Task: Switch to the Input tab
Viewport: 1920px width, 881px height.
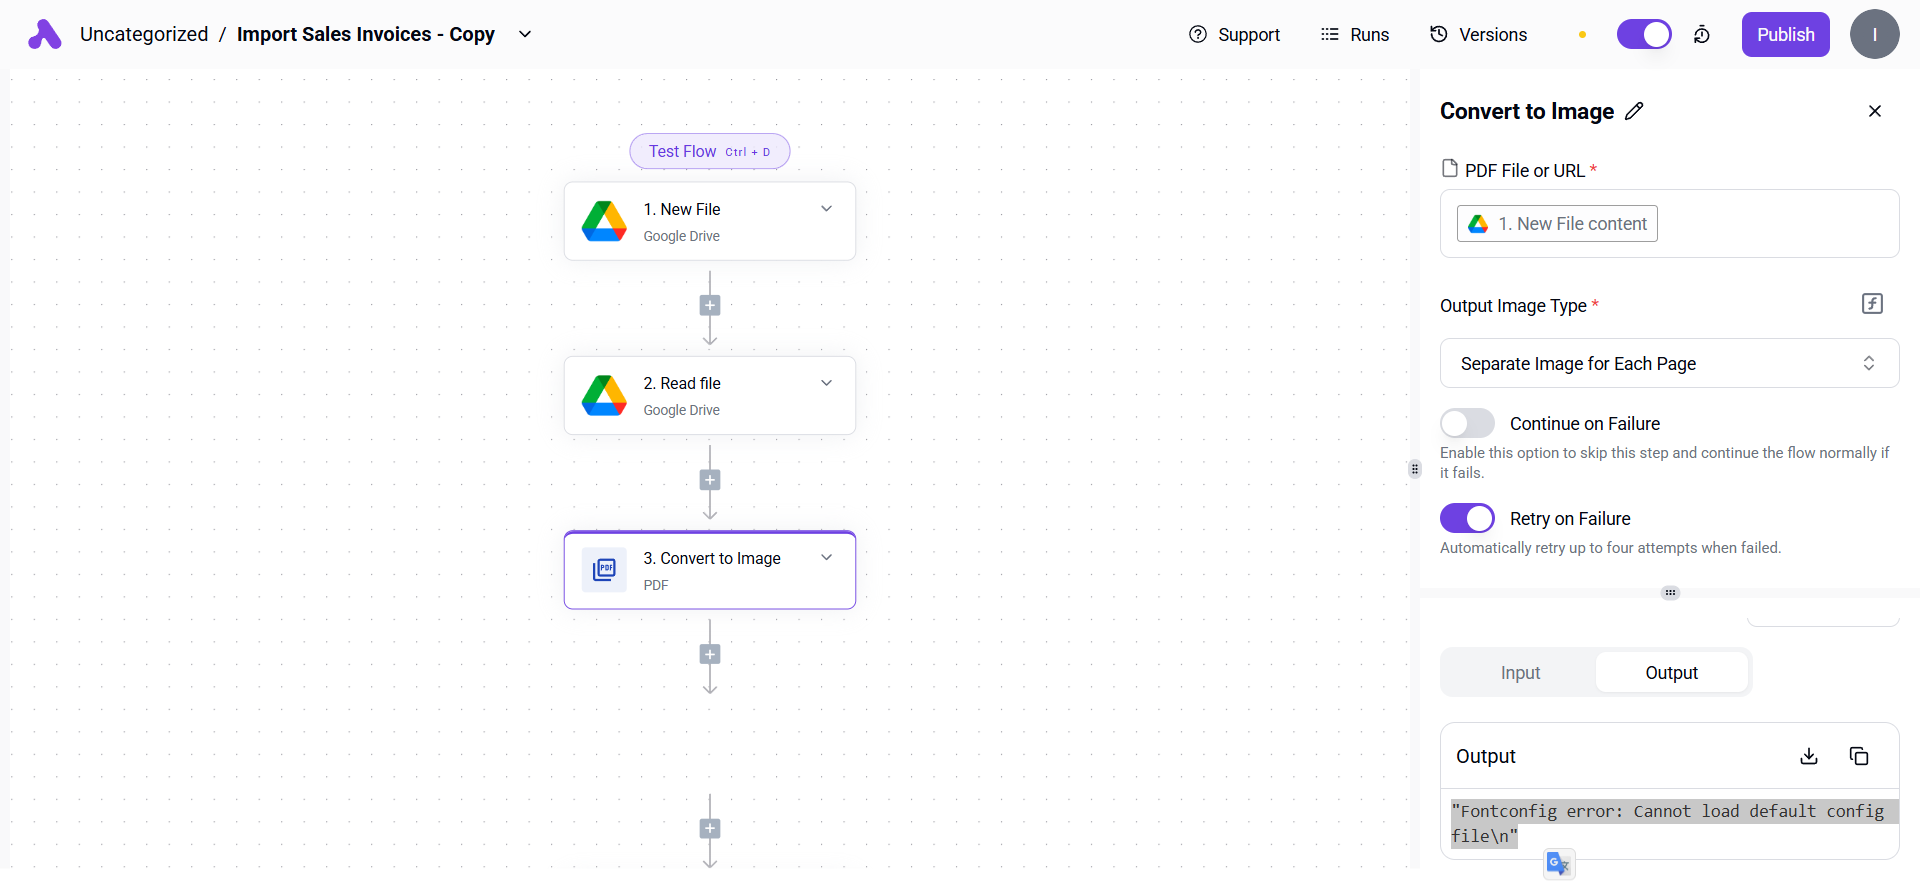Action: (x=1520, y=673)
